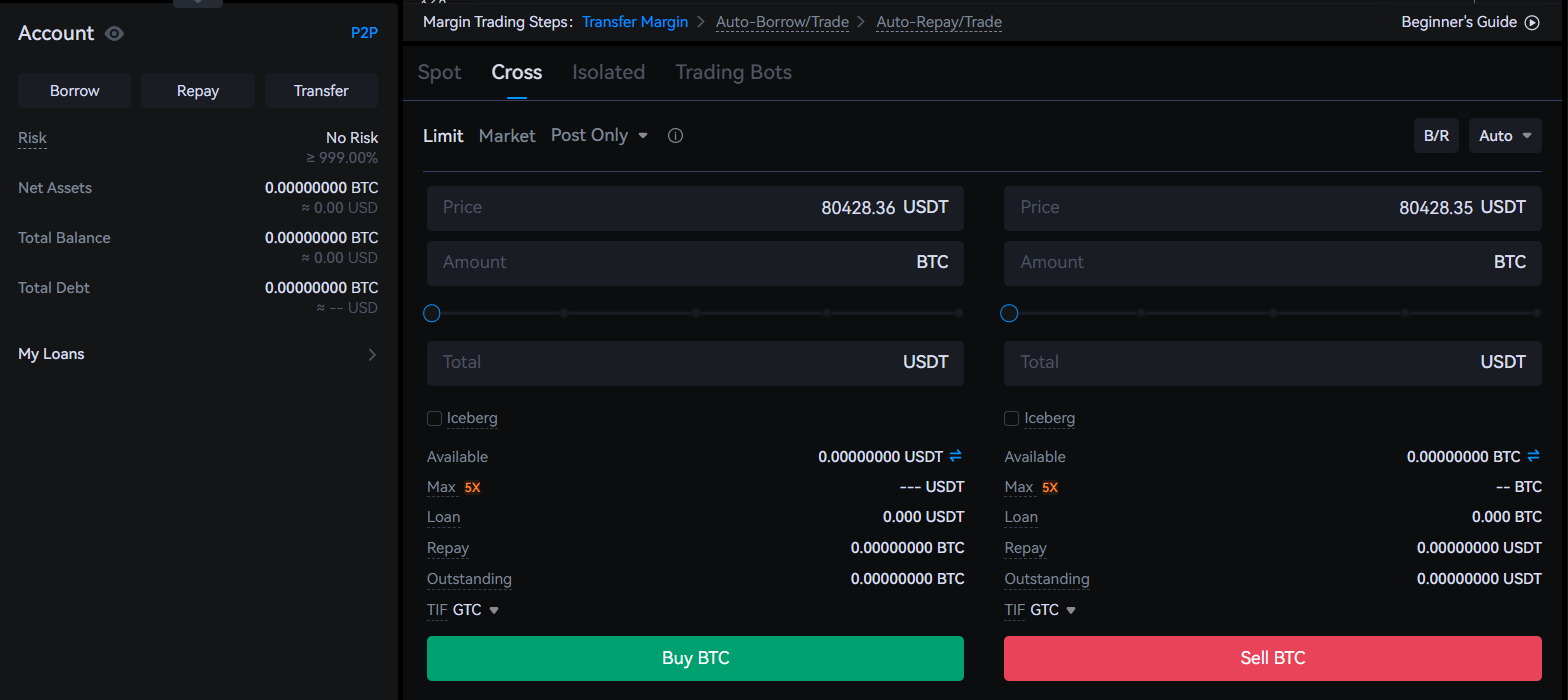The height and width of the screenshot is (700, 1568).
Task: Open the Auto mode dropdown
Action: coord(1505,135)
